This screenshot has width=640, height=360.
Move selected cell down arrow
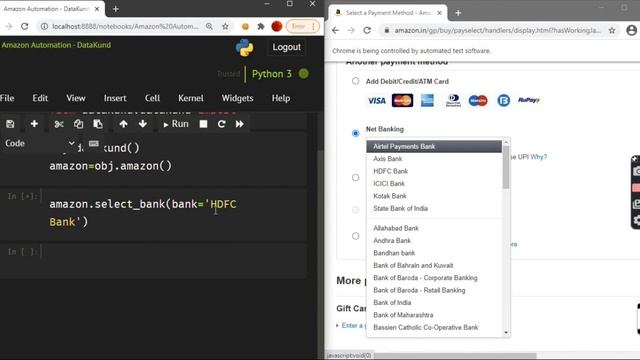(142, 124)
